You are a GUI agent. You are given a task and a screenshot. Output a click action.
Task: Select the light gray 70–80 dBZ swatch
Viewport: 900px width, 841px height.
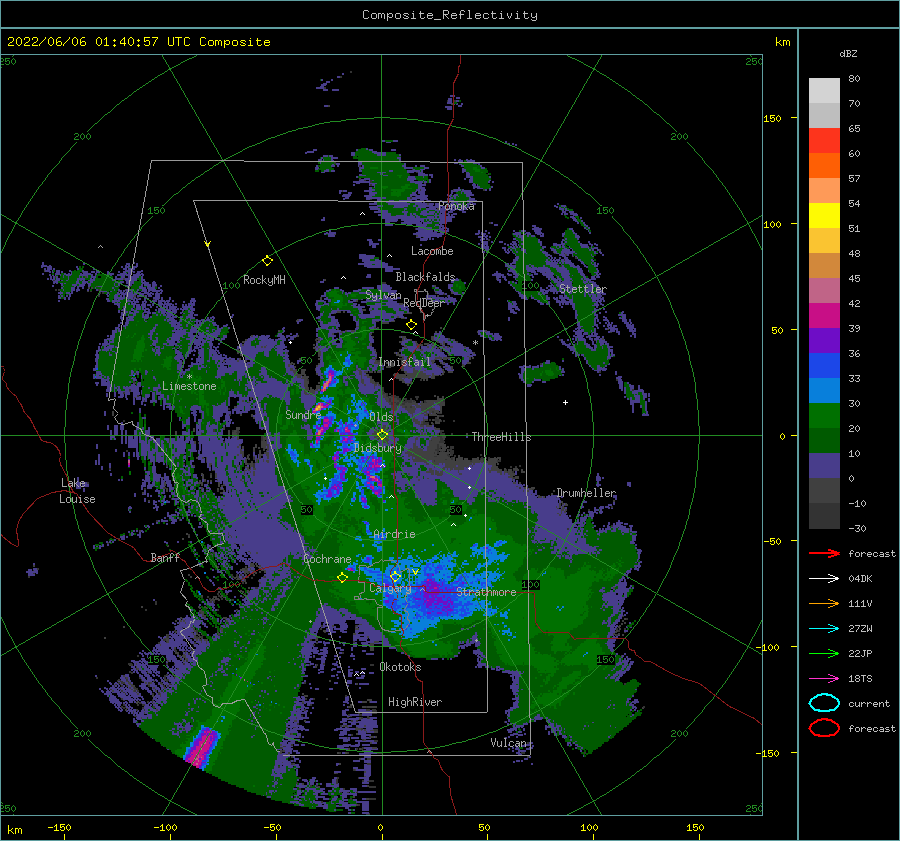[824, 91]
